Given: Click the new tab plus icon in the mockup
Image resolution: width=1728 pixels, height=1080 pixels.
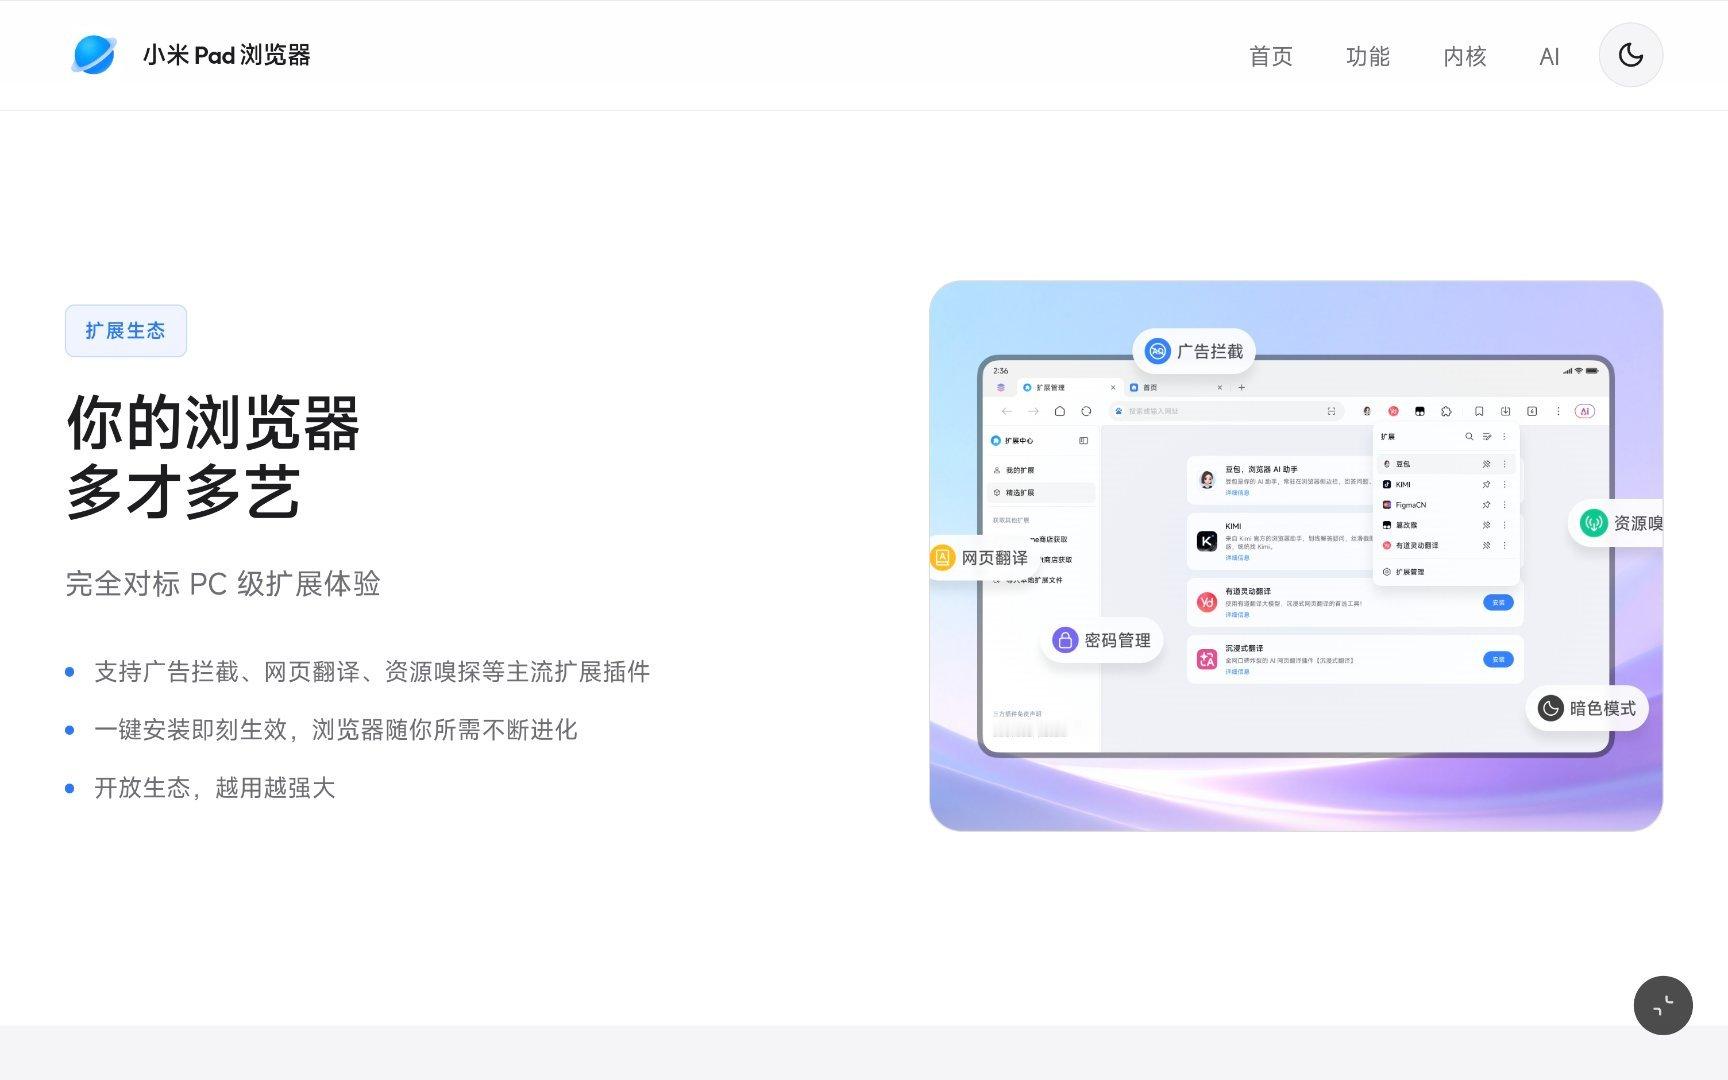Looking at the screenshot, I should point(1242,388).
